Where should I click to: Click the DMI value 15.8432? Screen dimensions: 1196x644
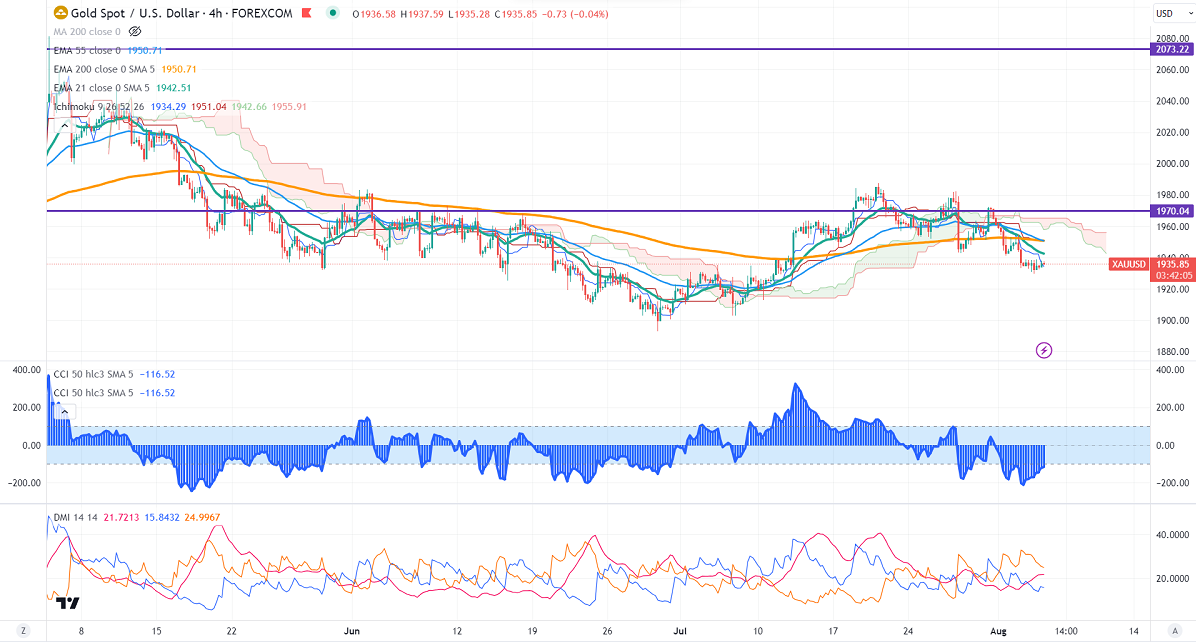(162, 517)
